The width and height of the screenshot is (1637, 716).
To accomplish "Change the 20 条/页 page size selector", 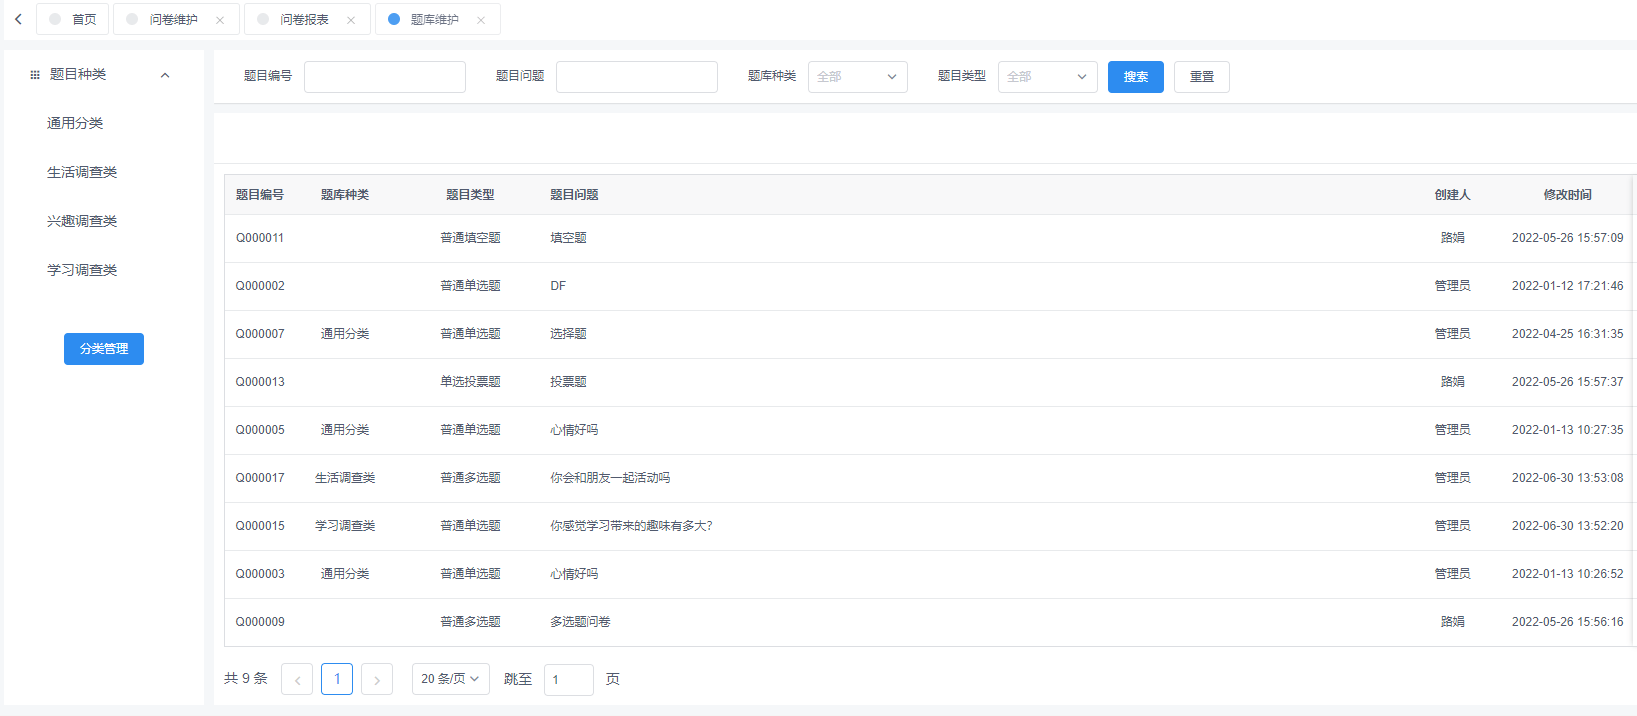I will [x=450, y=679].
